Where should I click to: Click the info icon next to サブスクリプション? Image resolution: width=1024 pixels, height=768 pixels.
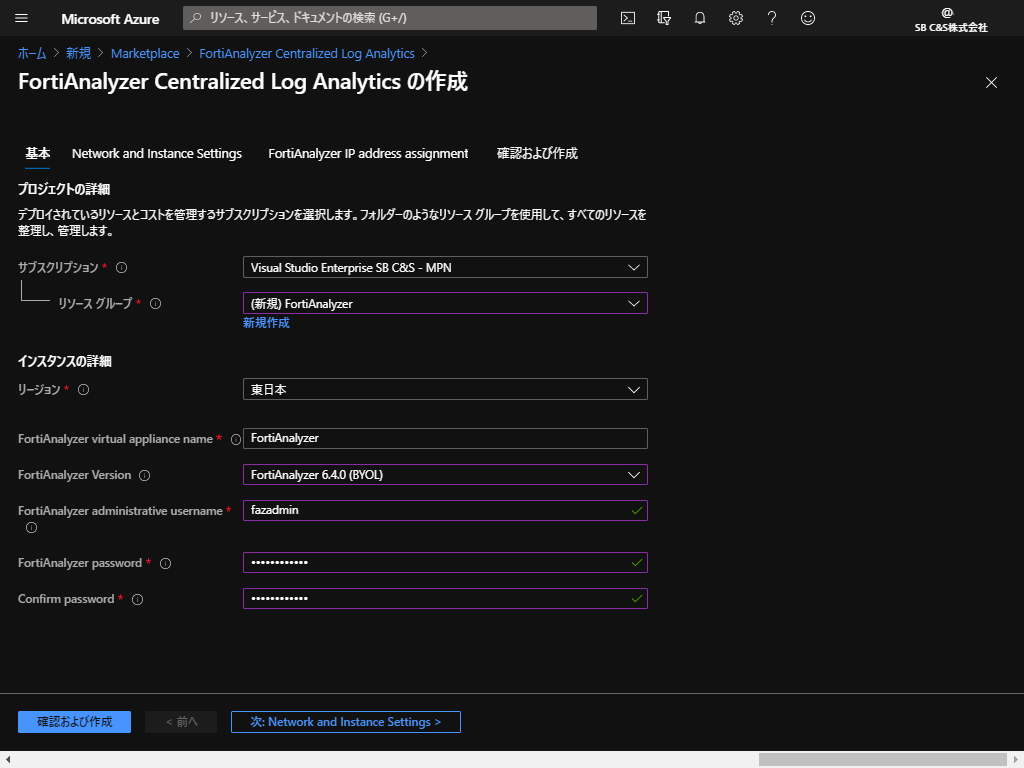(x=121, y=267)
